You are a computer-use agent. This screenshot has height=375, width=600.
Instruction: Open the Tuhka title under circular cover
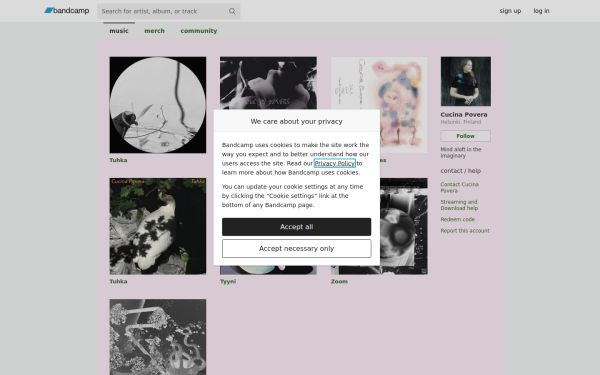(118, 160)
